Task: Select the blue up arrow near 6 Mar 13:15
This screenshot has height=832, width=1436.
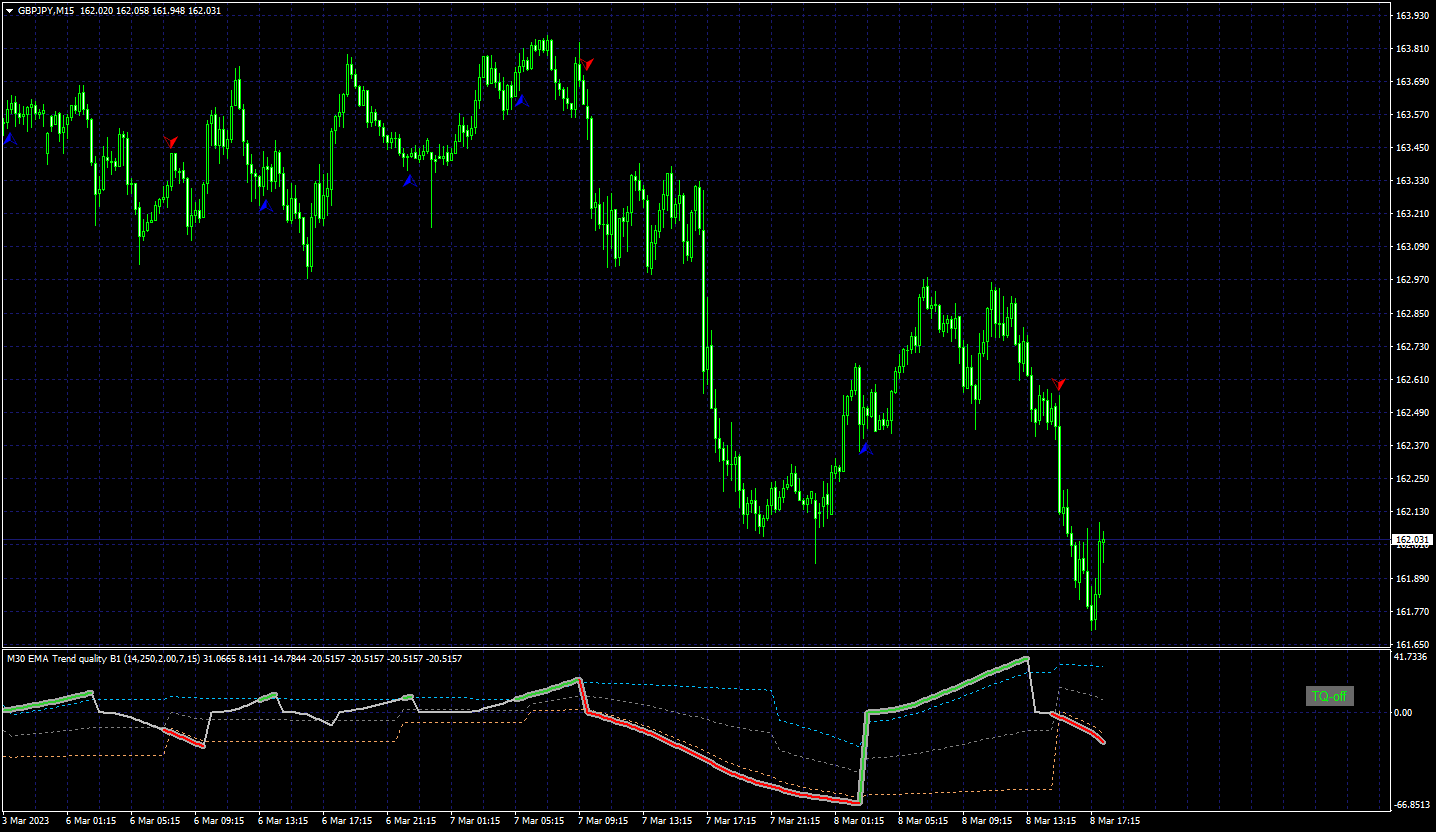Action: click(265, 205)
